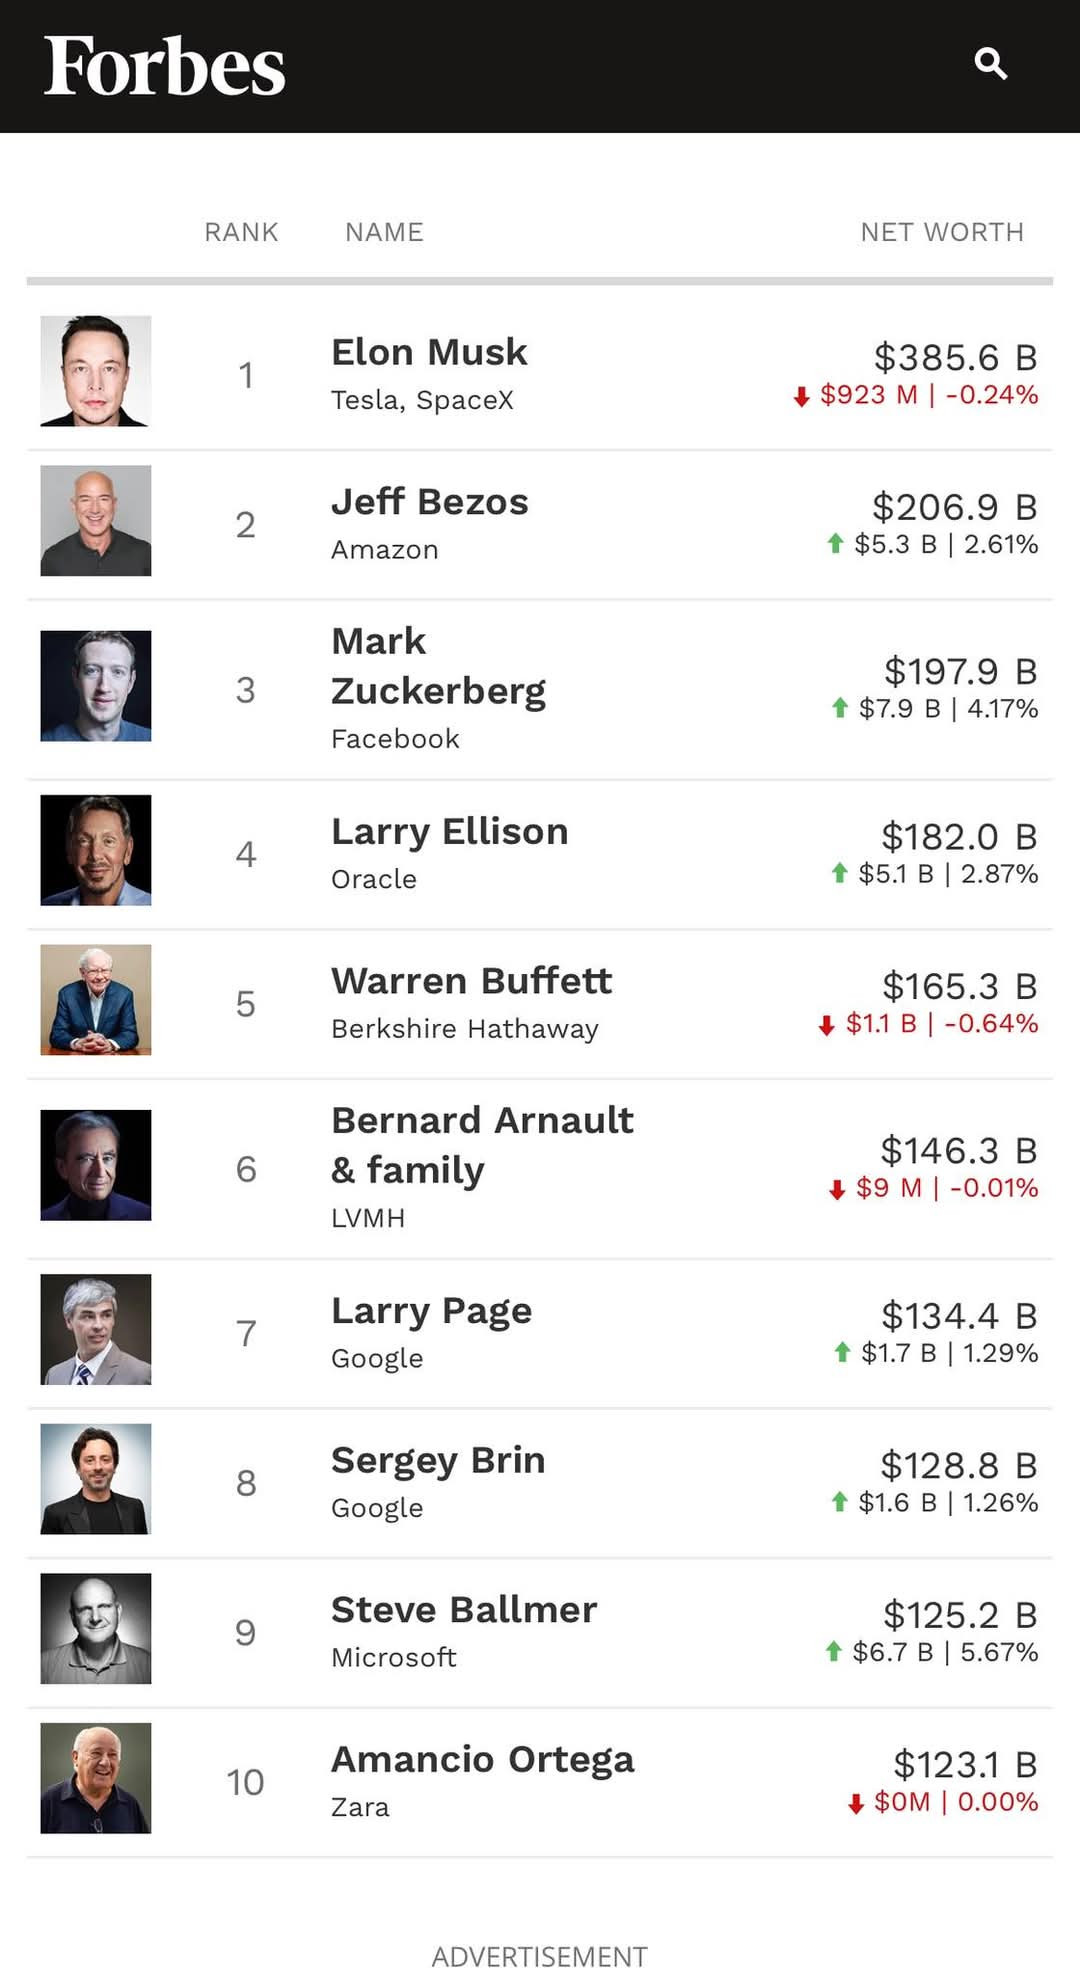Image resolution: width=1080 pixels, height=1975 pixels.
Task: Select Mark Zuckerberg's $197.9 B value
Action: 961,671
